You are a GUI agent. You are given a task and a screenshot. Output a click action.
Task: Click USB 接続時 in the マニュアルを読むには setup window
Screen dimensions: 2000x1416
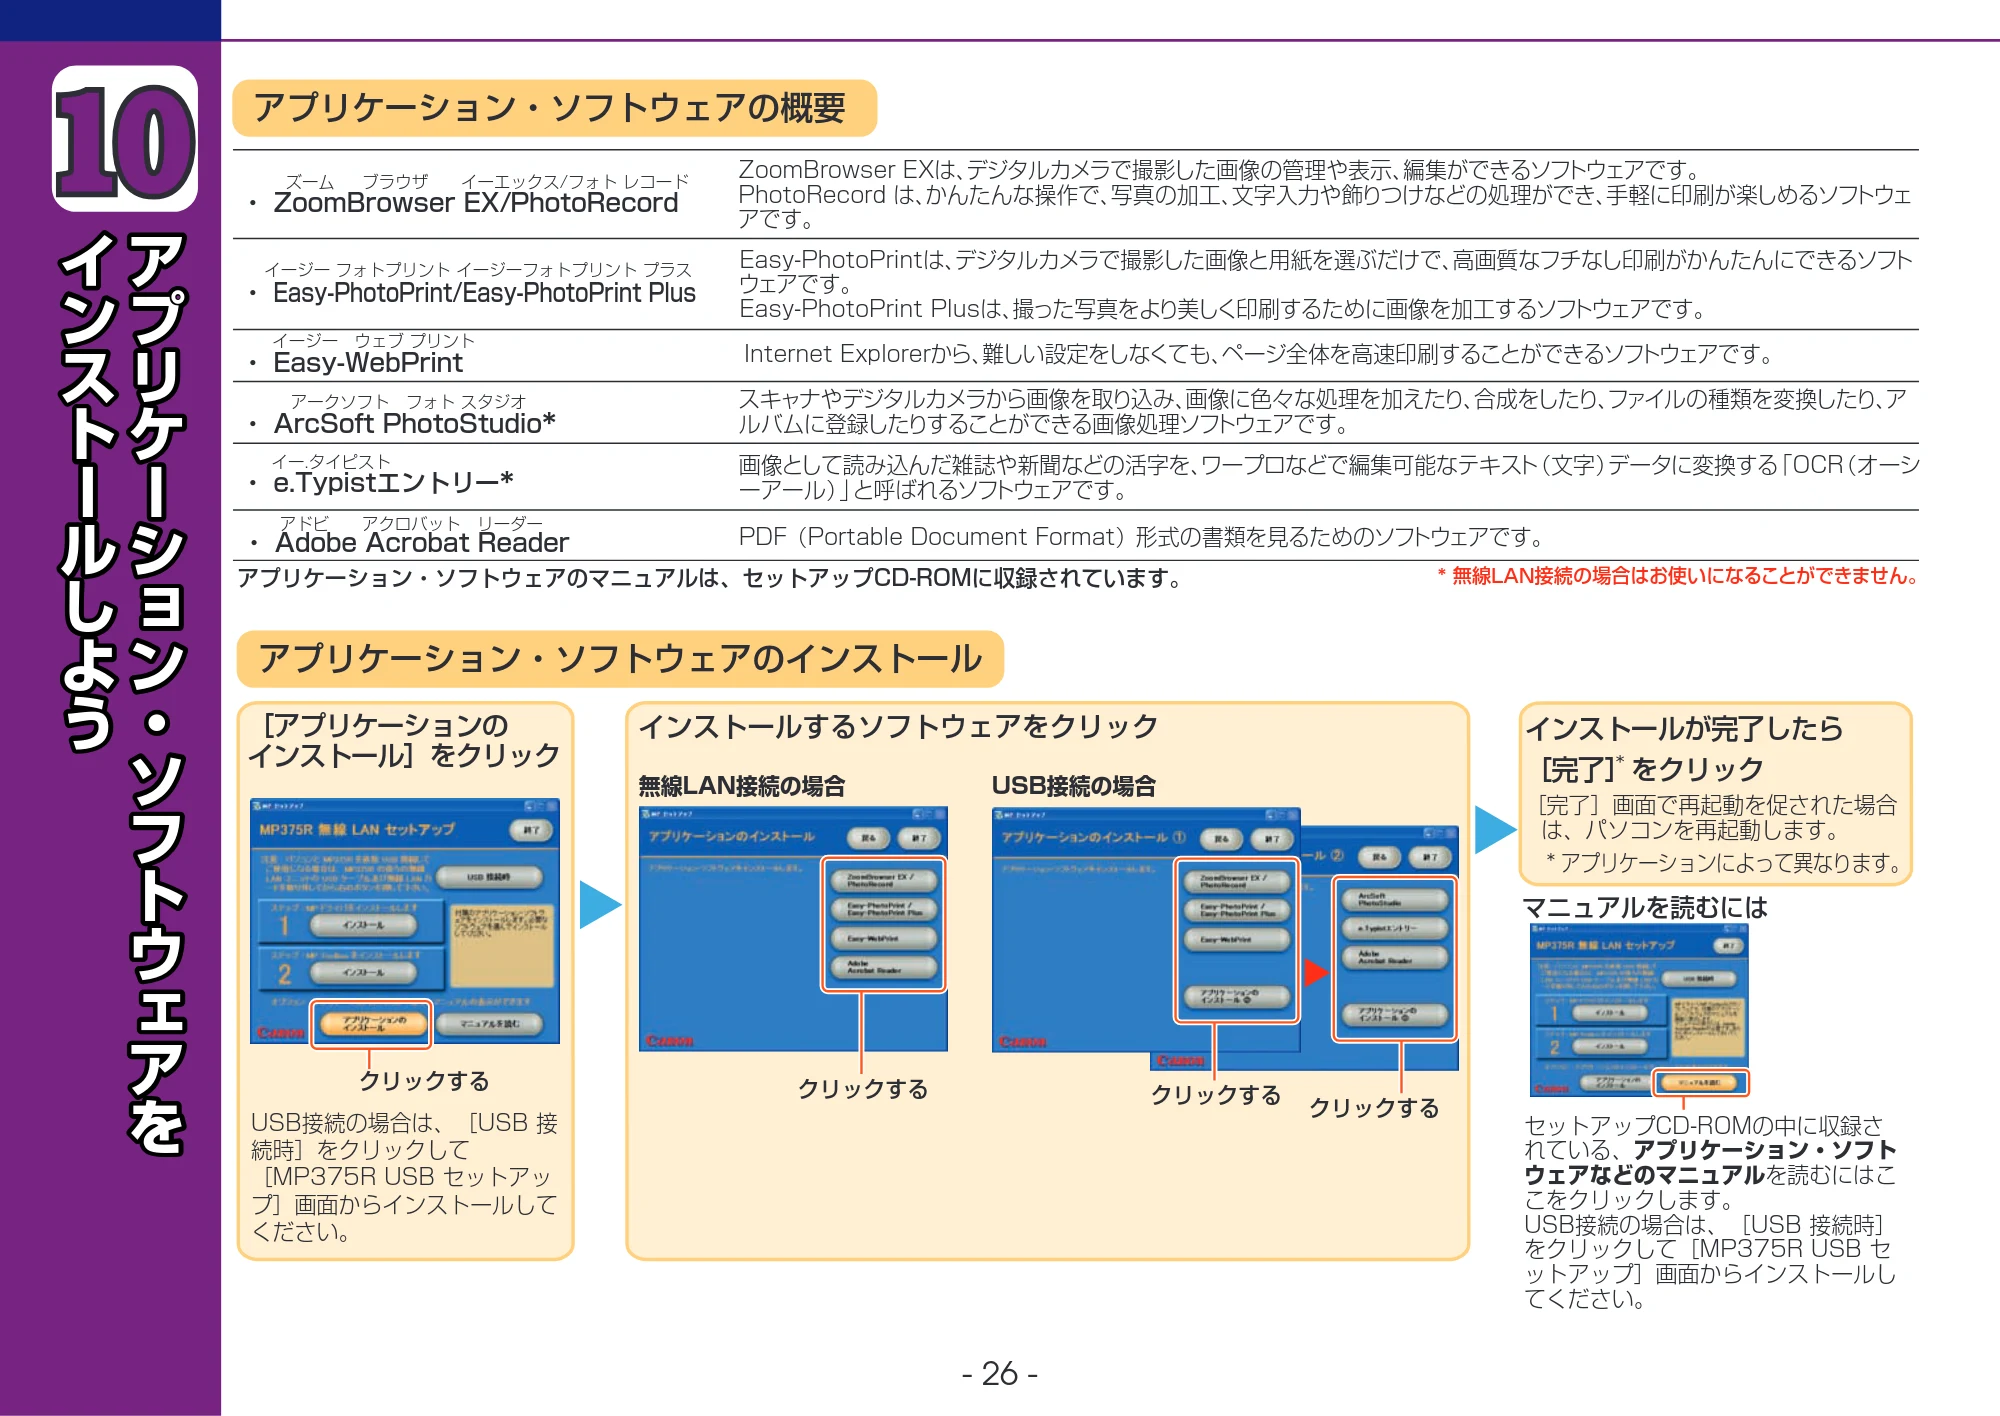(x=1698, y=979)
